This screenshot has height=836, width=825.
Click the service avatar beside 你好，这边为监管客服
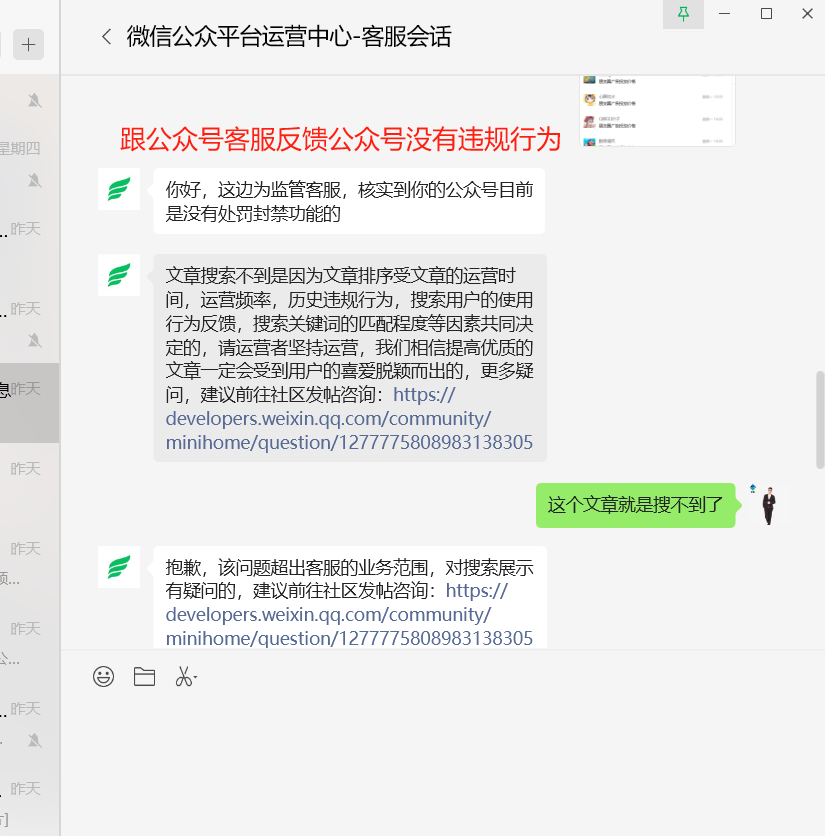(x=119, y=189)
